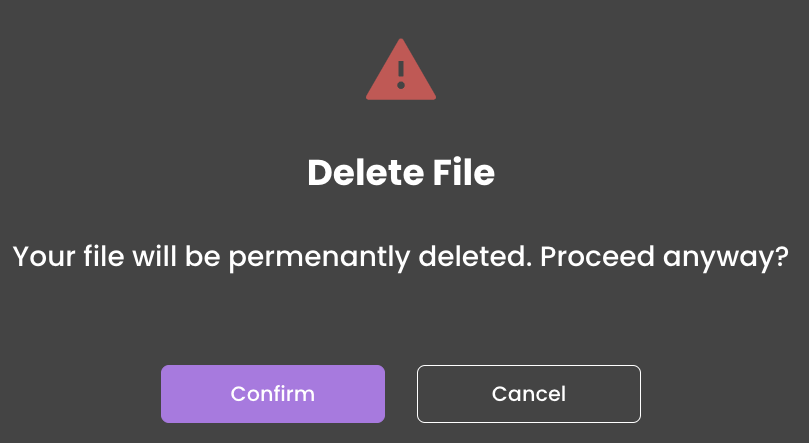Select the Delete File heading

click(401, 172)
